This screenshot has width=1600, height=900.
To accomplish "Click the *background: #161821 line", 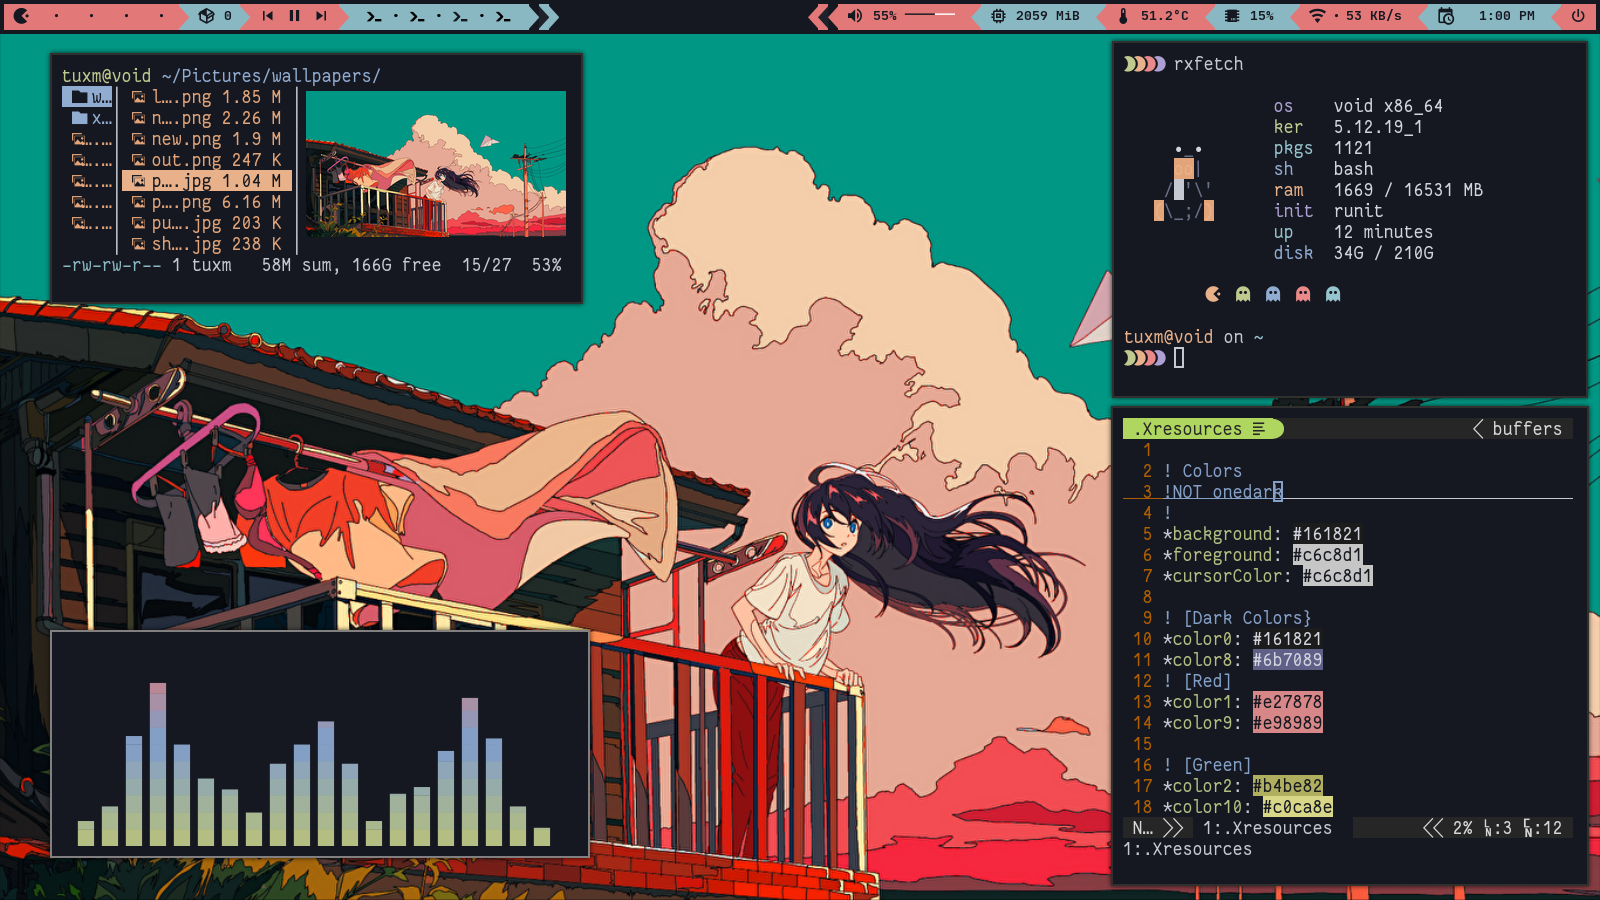I will coord(1262,534).
